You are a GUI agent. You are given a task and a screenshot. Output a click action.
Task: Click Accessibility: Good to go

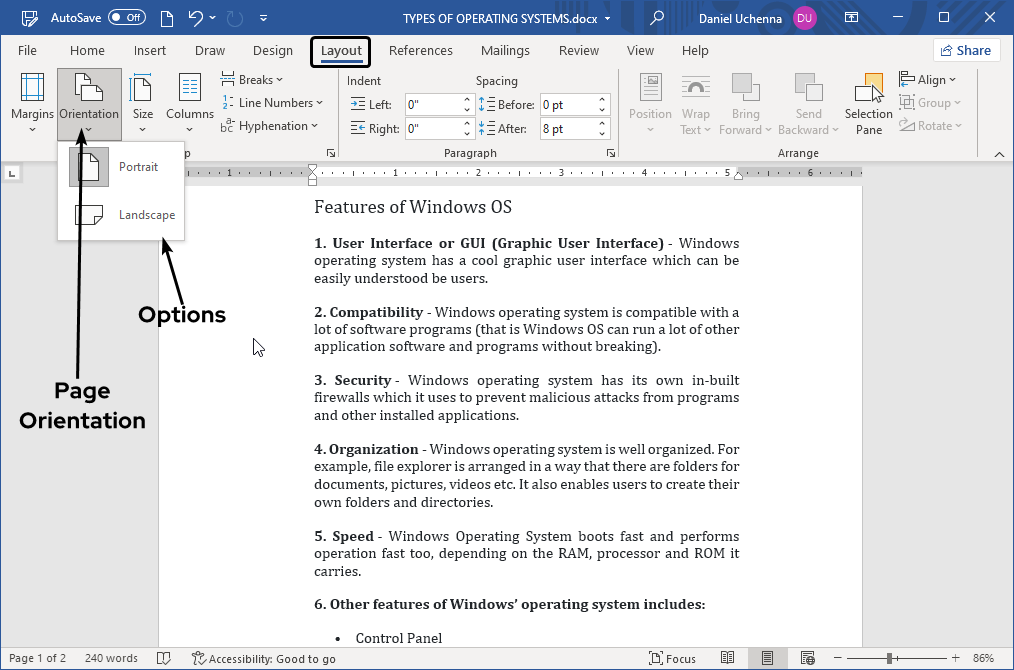pyautogui.click(x=264, y=658)
